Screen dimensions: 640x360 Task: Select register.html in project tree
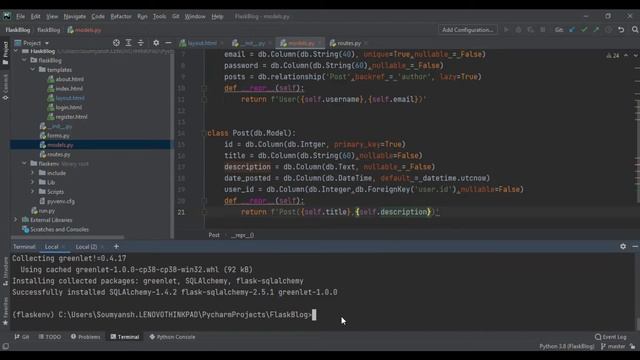pyautogui.click(x=71, y=117)
